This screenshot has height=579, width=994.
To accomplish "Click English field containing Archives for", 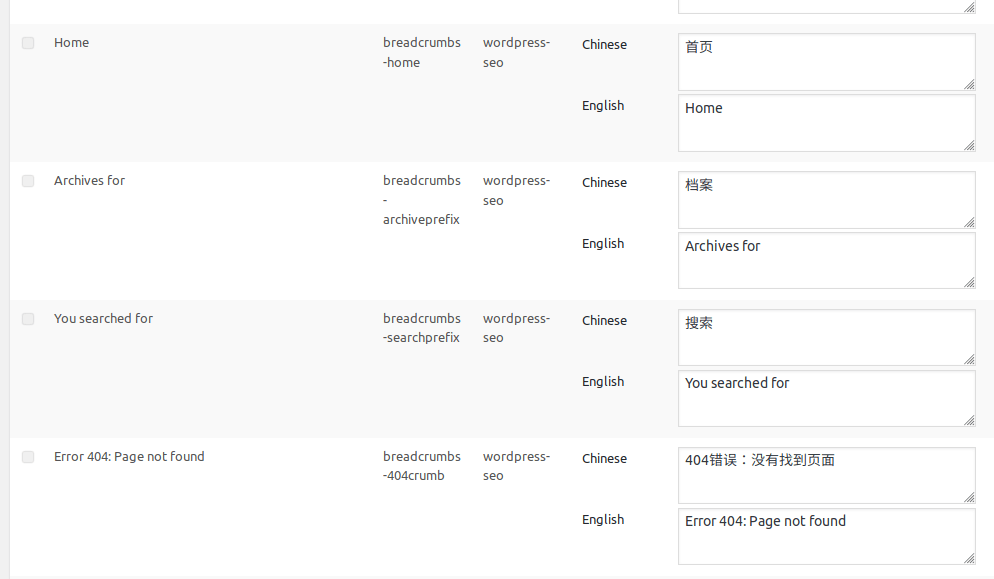I will coord(827,261).
